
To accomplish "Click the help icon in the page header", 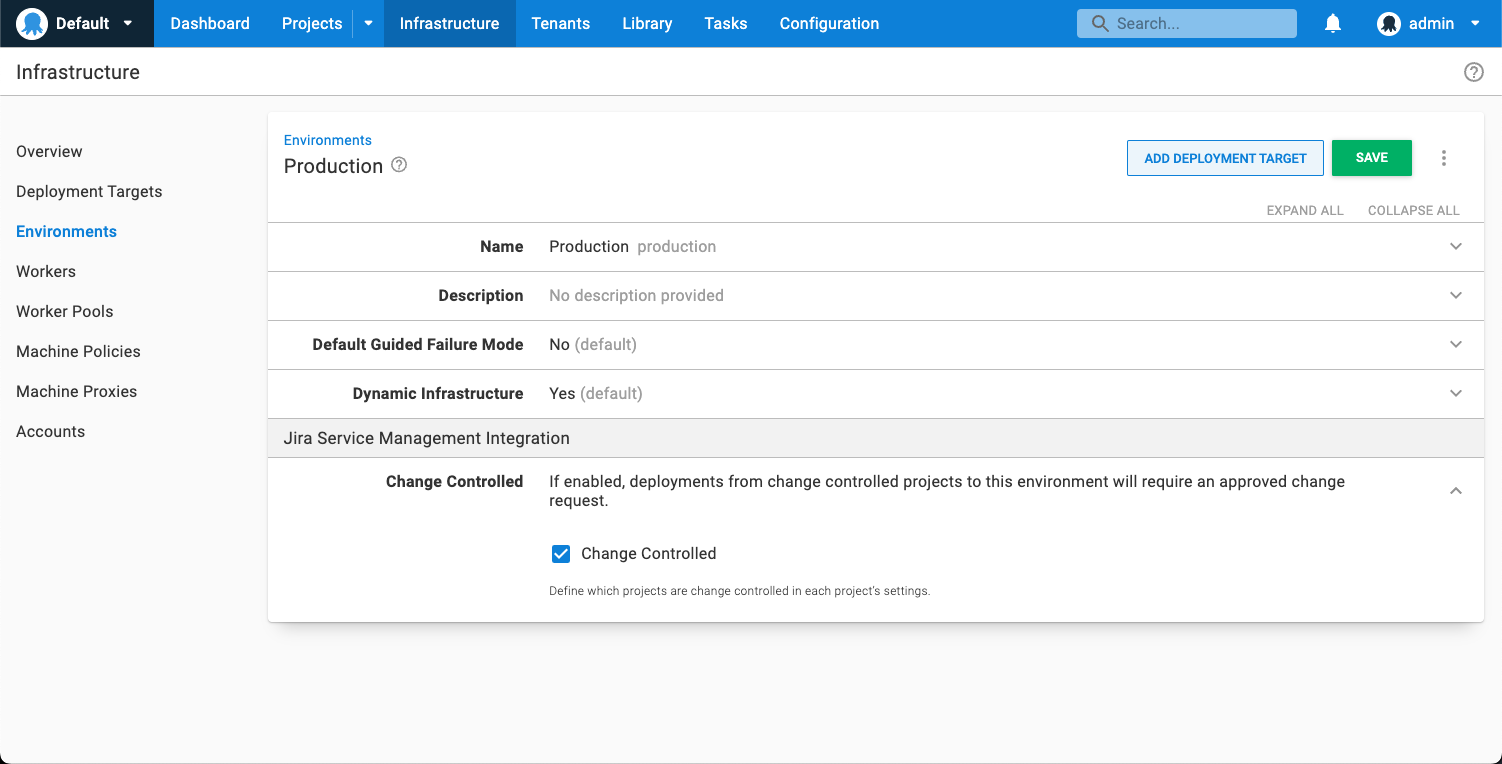I will pyautogui.click(x=1473, y=71).
